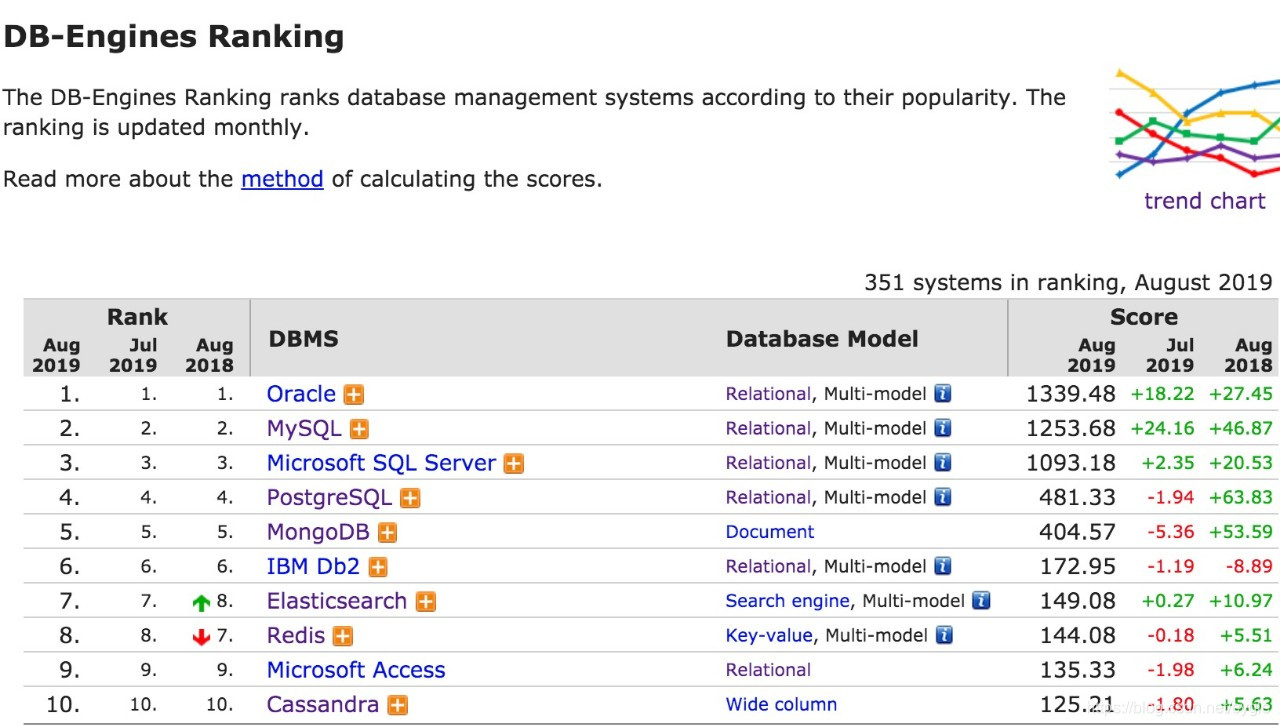The width and height of the screenshot is (1280, 726).
Task: Click the DB-Engines Ranking heading
Action: click(173, 37)
